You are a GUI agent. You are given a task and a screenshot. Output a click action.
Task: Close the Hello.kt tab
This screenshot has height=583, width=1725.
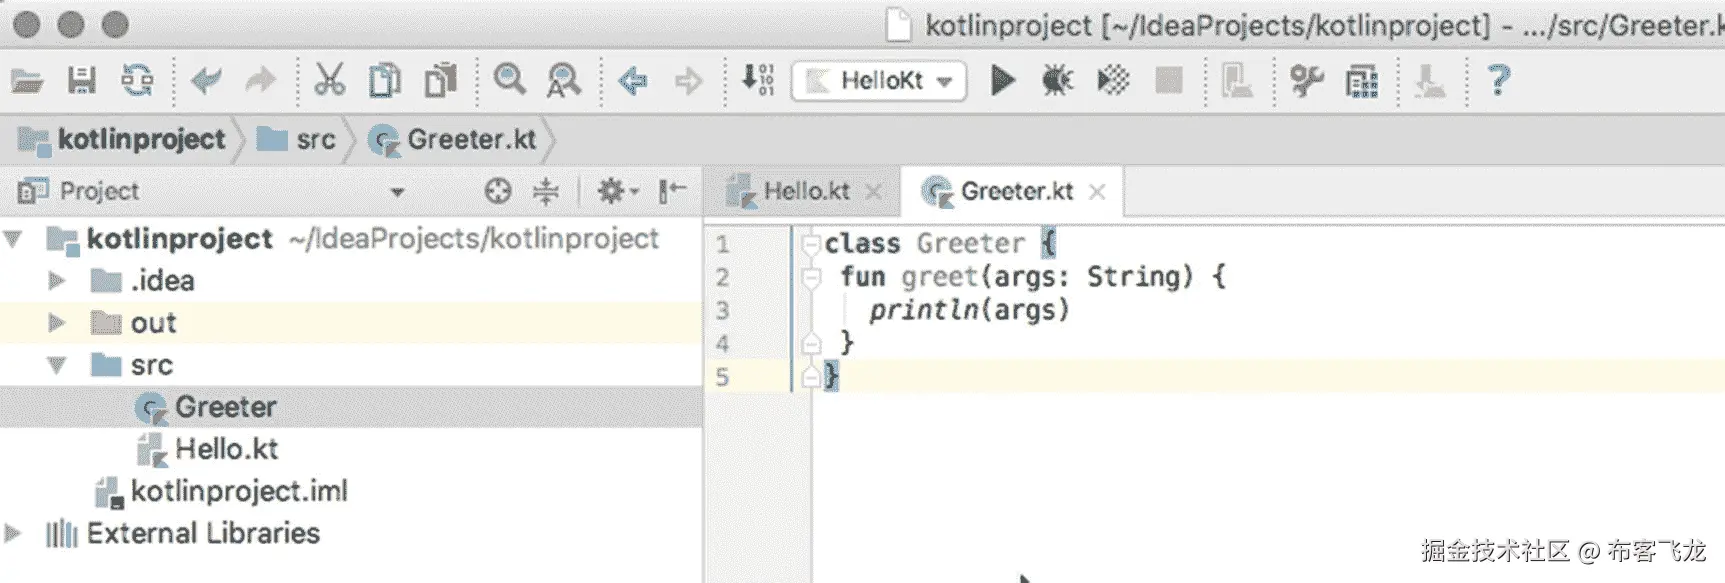click(874, 192)
